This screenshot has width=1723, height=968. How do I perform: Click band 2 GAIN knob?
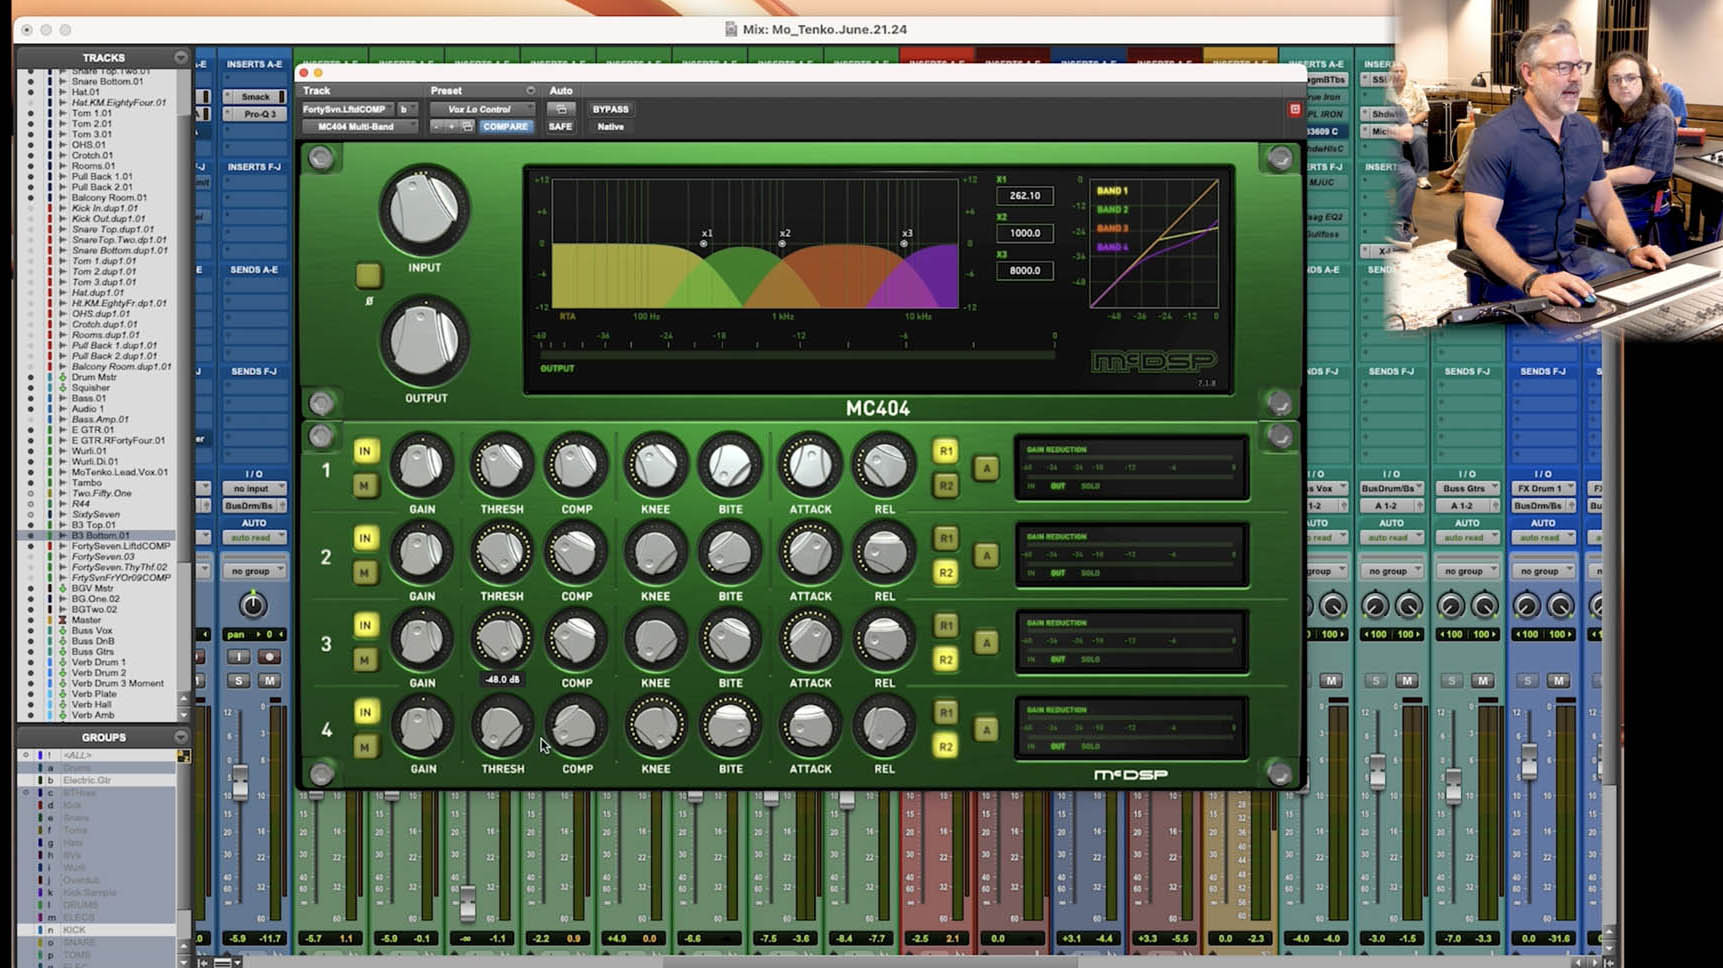(422, 553)
